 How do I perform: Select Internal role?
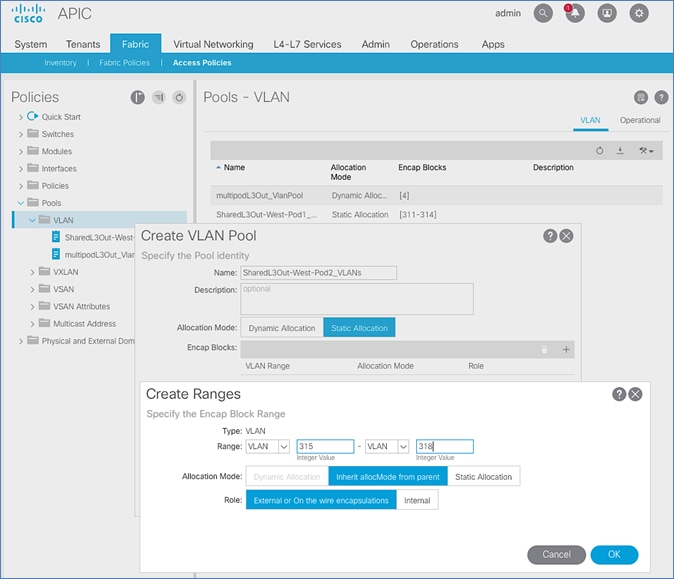[x=417, y=500]
